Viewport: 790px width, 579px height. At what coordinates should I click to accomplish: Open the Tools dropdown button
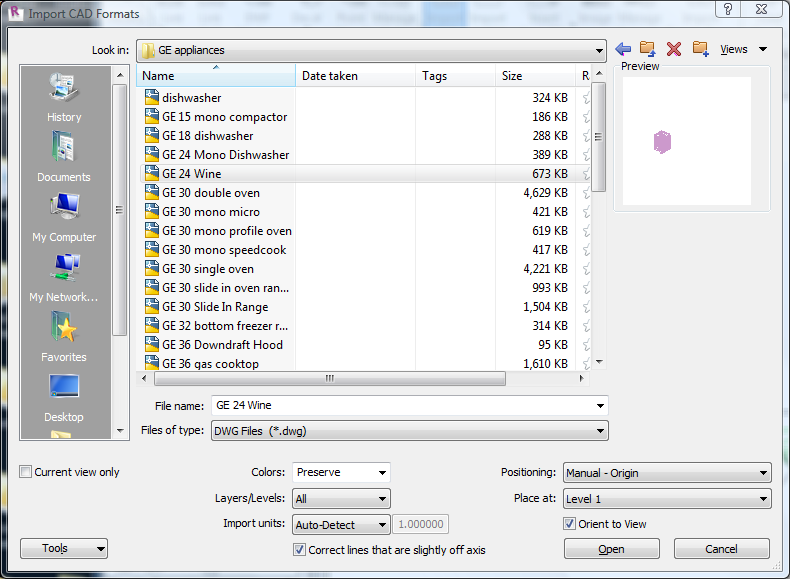coord(64,548)
